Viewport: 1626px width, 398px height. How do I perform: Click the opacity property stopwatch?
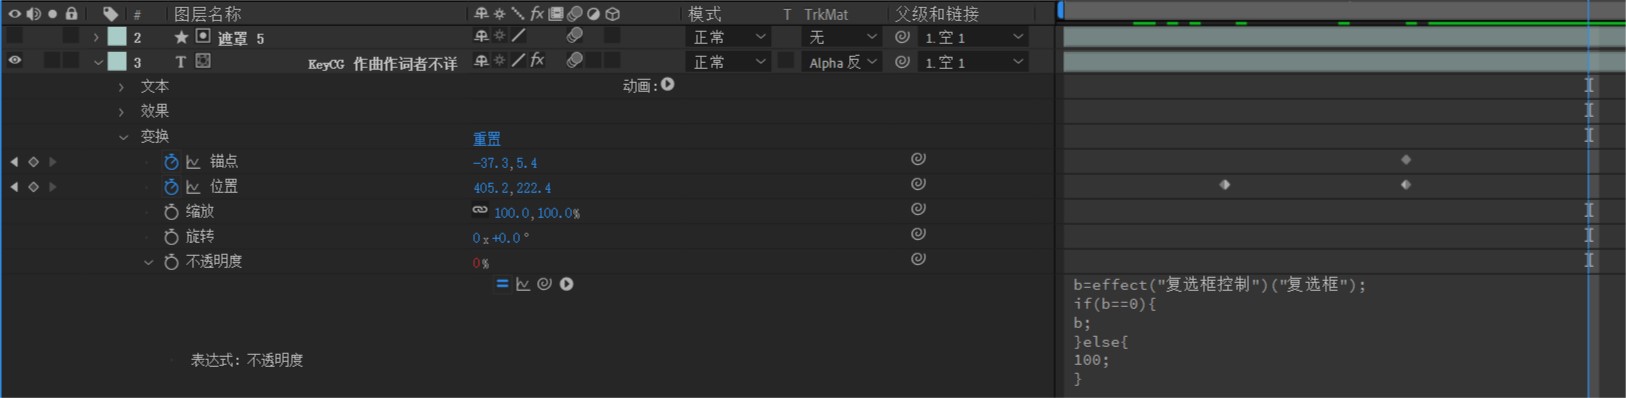click(x=171, y=262)
